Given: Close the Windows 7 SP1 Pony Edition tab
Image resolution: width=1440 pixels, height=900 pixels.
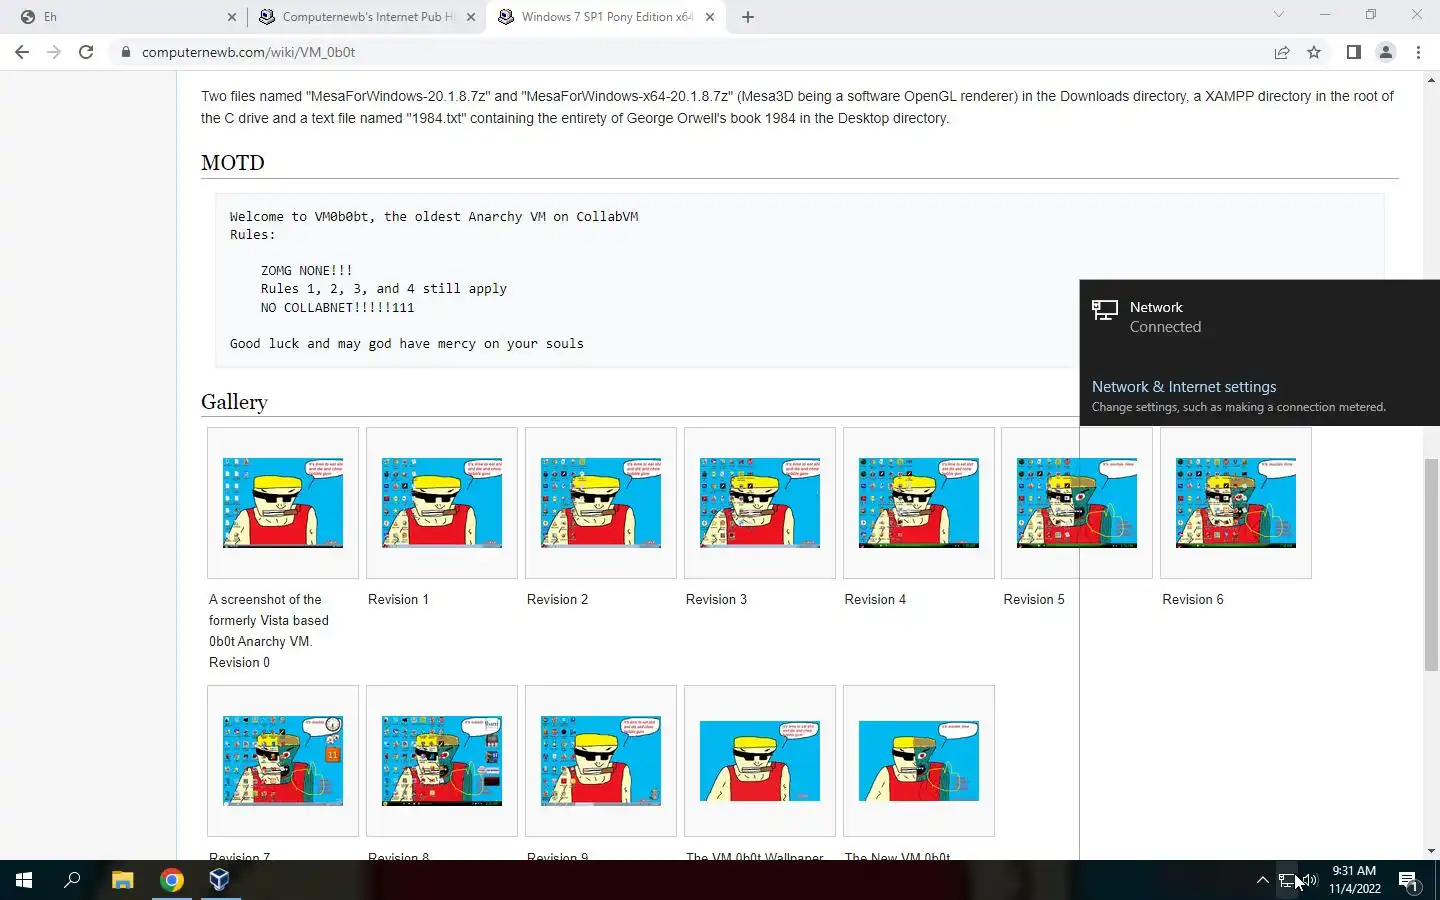Looking at the screenshot, I should tap(710, 17).
